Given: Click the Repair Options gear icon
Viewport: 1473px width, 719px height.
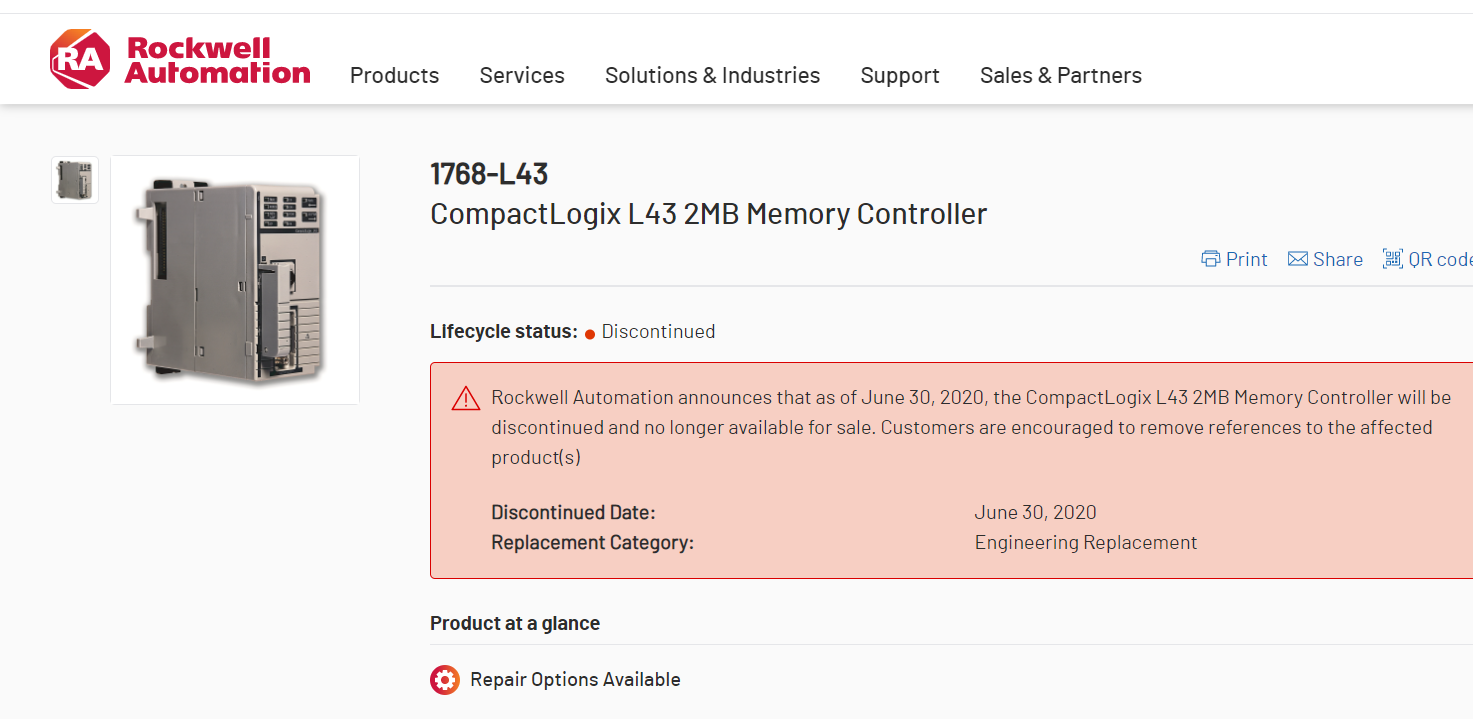Looking at the screenshot, I should 445,680.
